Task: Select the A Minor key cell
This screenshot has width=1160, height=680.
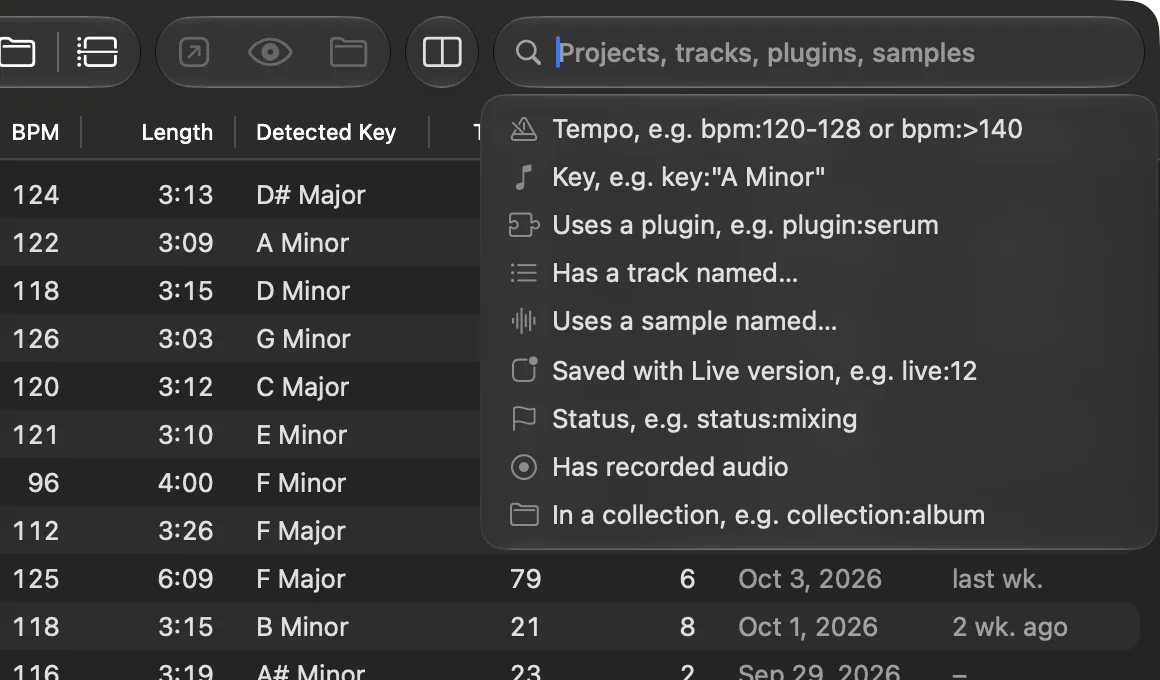Action: coord(302,243)
